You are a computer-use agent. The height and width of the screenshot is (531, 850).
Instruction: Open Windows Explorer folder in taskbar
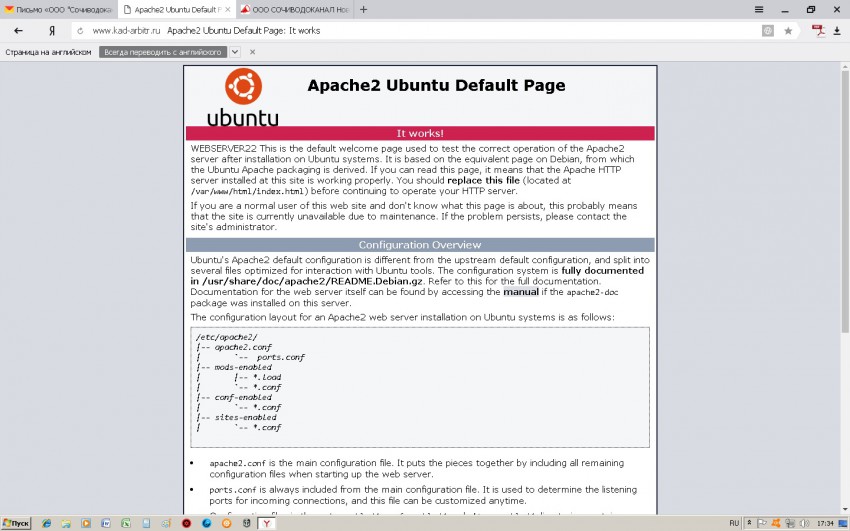point(66,523)
